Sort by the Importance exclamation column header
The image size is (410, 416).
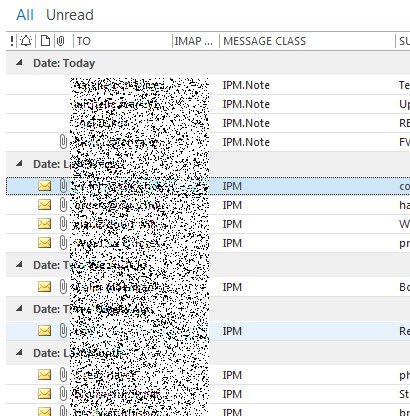click(x=12, y=41)
